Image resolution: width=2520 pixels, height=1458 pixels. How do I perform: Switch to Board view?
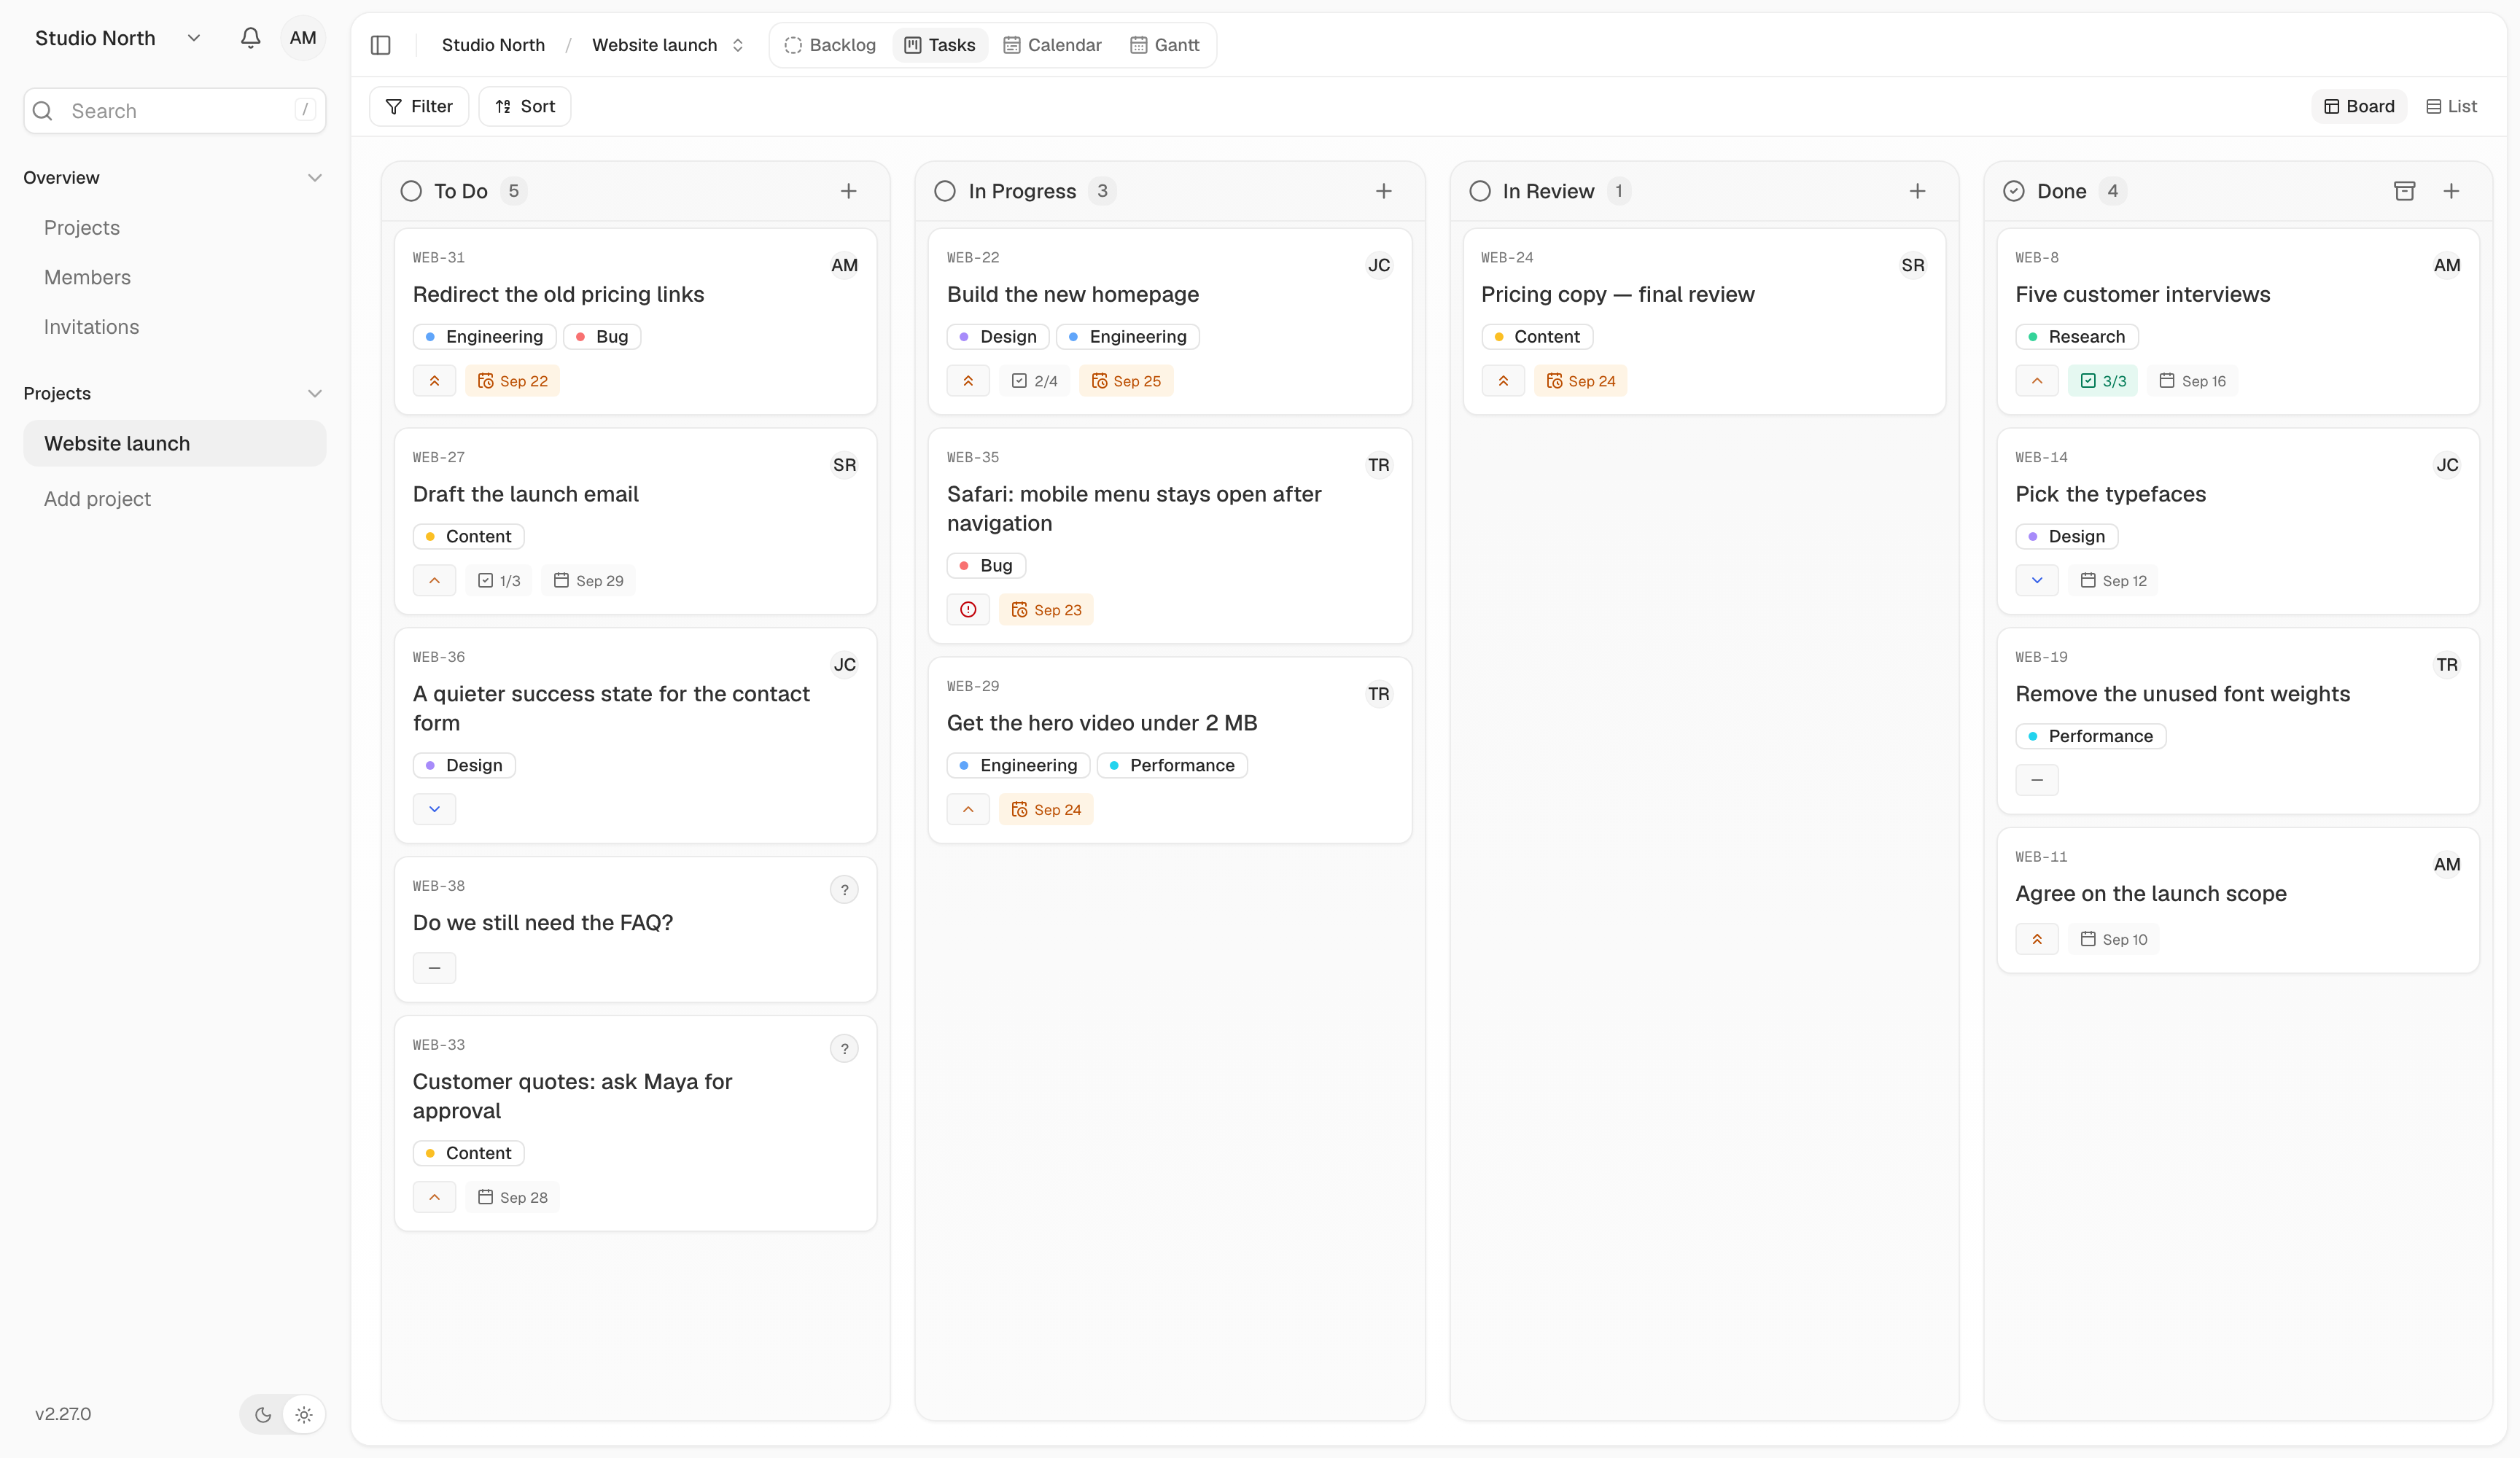click(x=2358, y=106)
